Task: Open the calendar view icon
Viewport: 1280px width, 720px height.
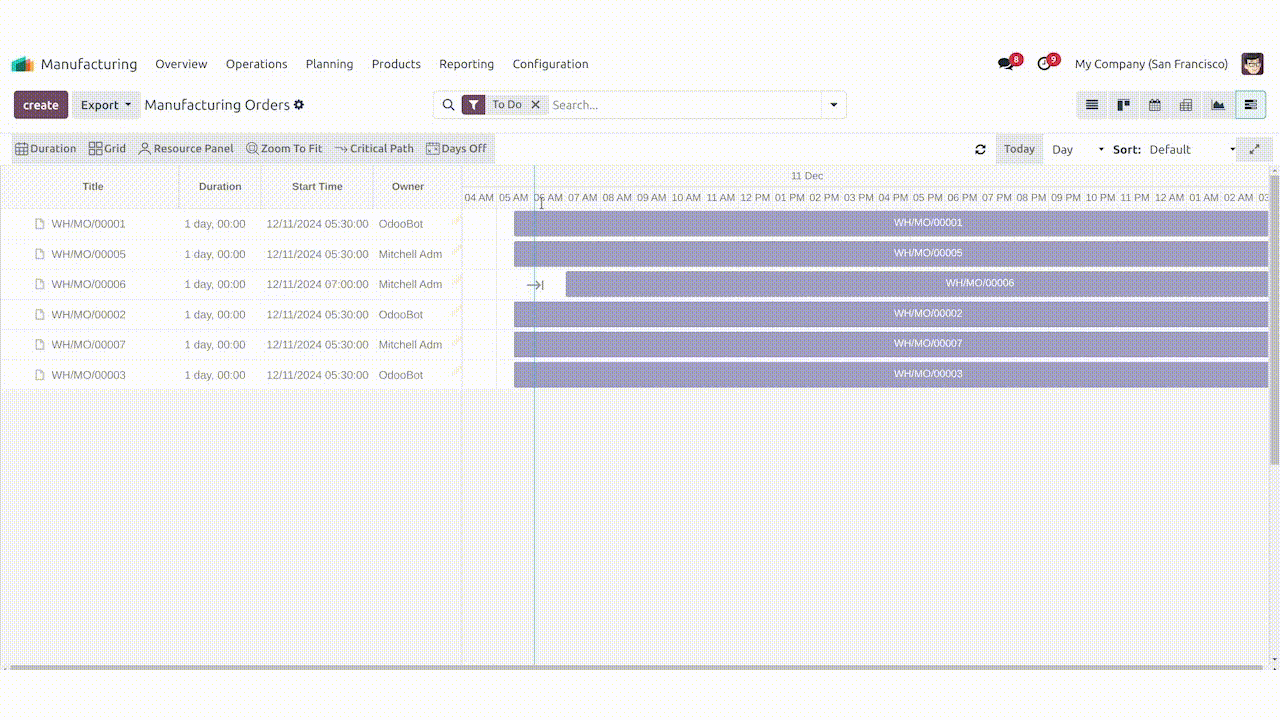Action: point(1155,105)
